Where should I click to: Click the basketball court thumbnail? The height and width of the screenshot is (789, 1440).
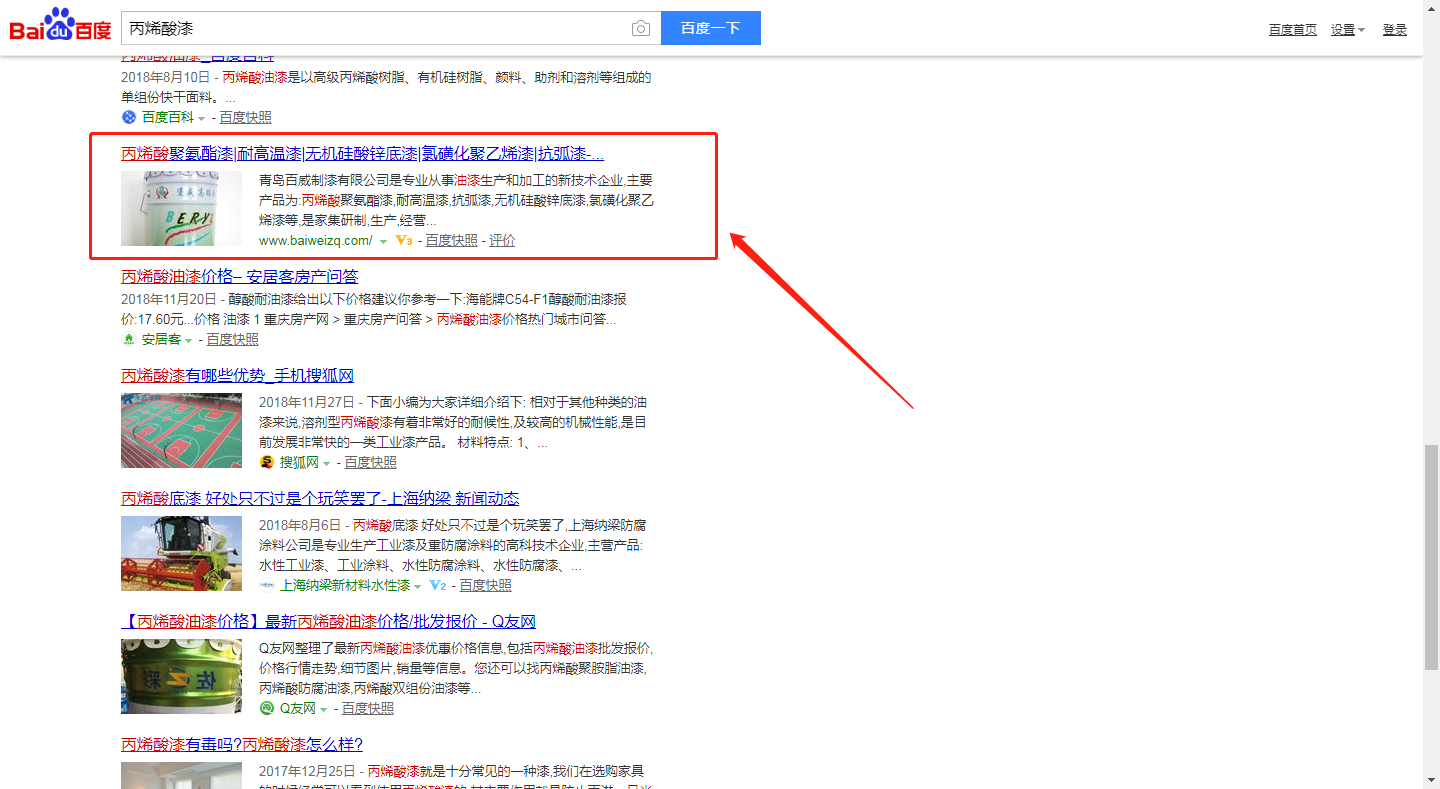(x=182, y=430)
